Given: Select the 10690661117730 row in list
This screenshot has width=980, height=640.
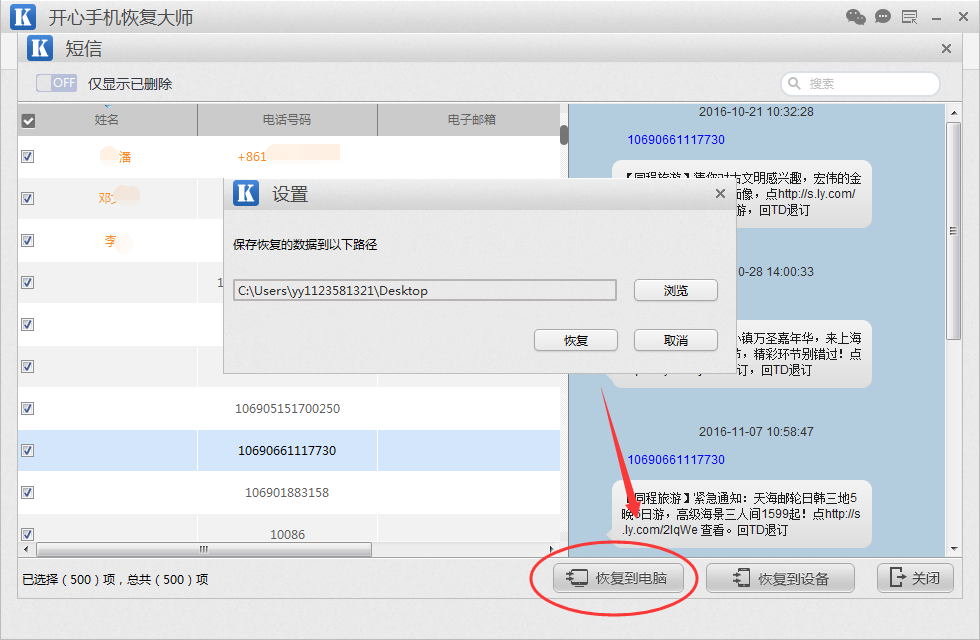Looking at the screenshot, I should [x=289, y=450].
